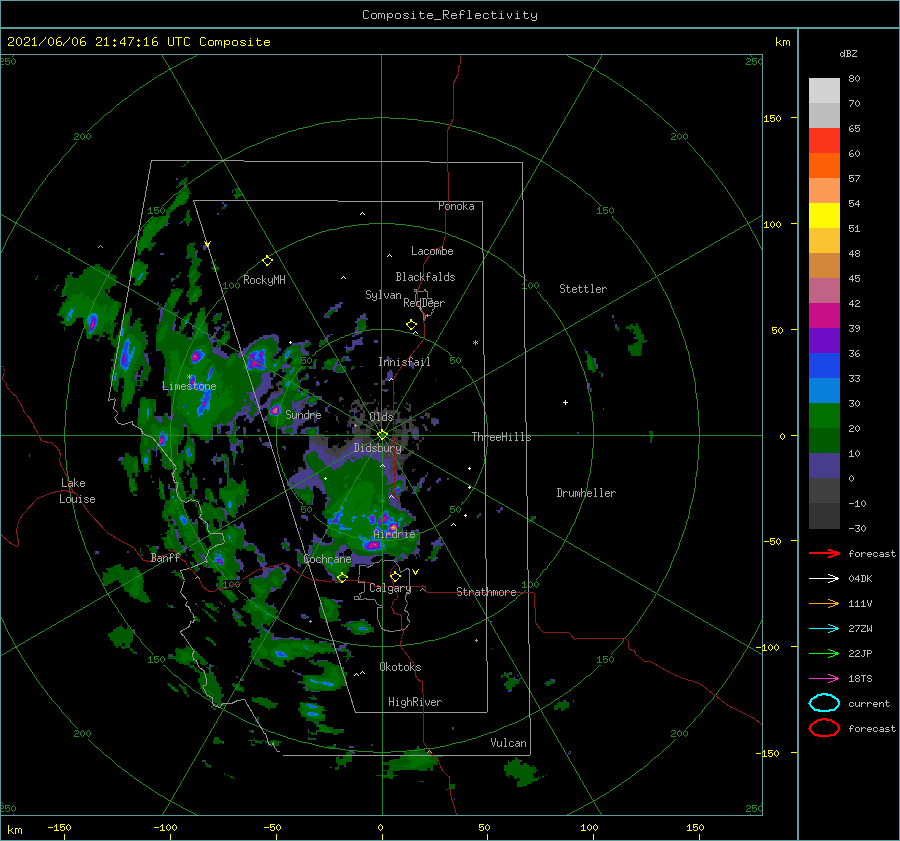Click the Ponoka city label
The height and width of the screenshot is (841, 900).
(456, 206)
